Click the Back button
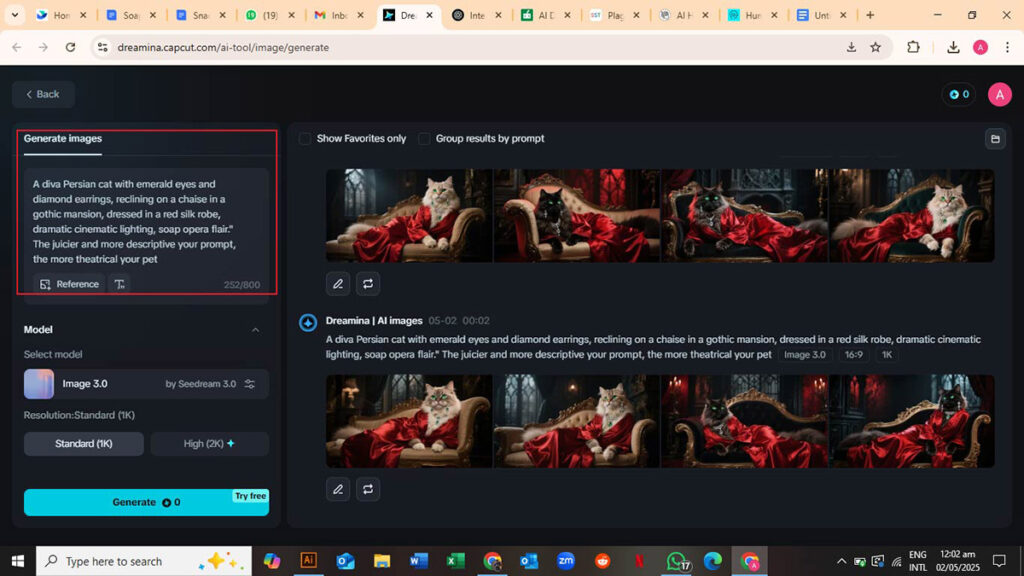The width and height of the screenshot is (1024, 576). click(x=42, y=95)
